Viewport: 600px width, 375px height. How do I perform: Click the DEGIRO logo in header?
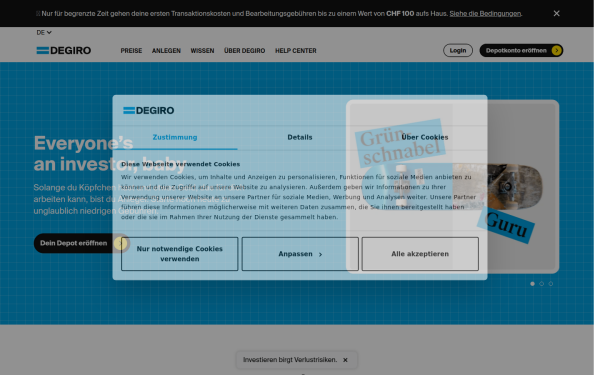pyautogui.click(x=64, y=51)
